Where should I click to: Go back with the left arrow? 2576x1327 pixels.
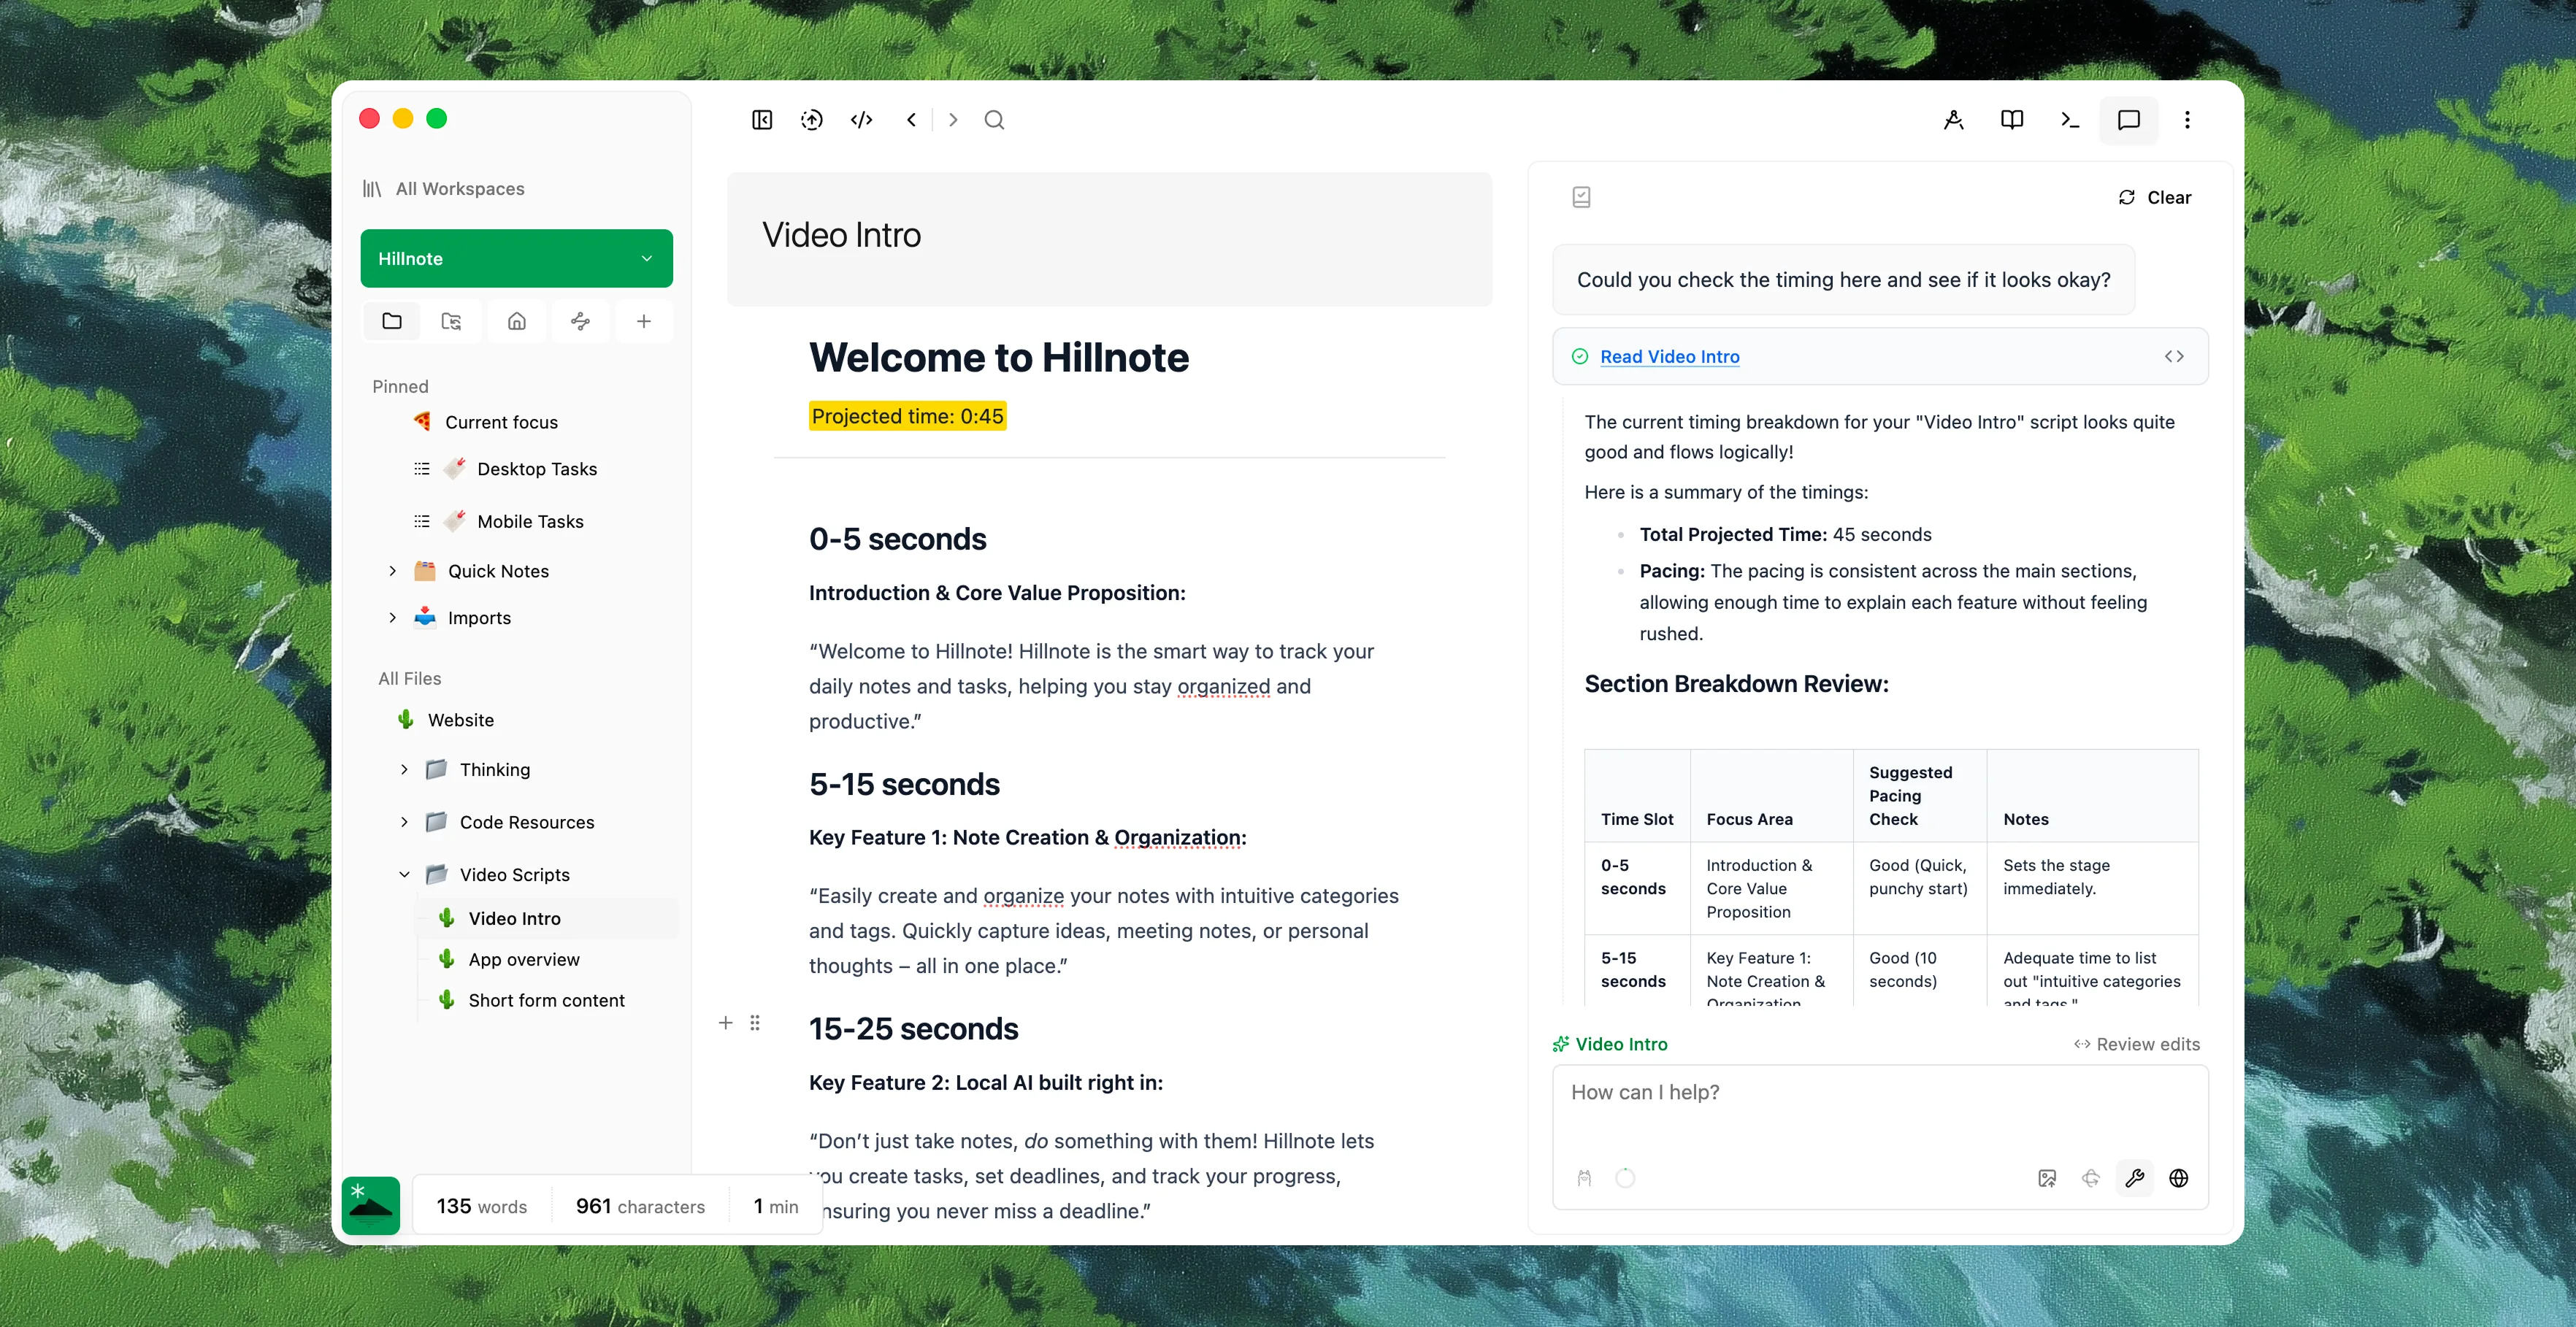point(911,120)
